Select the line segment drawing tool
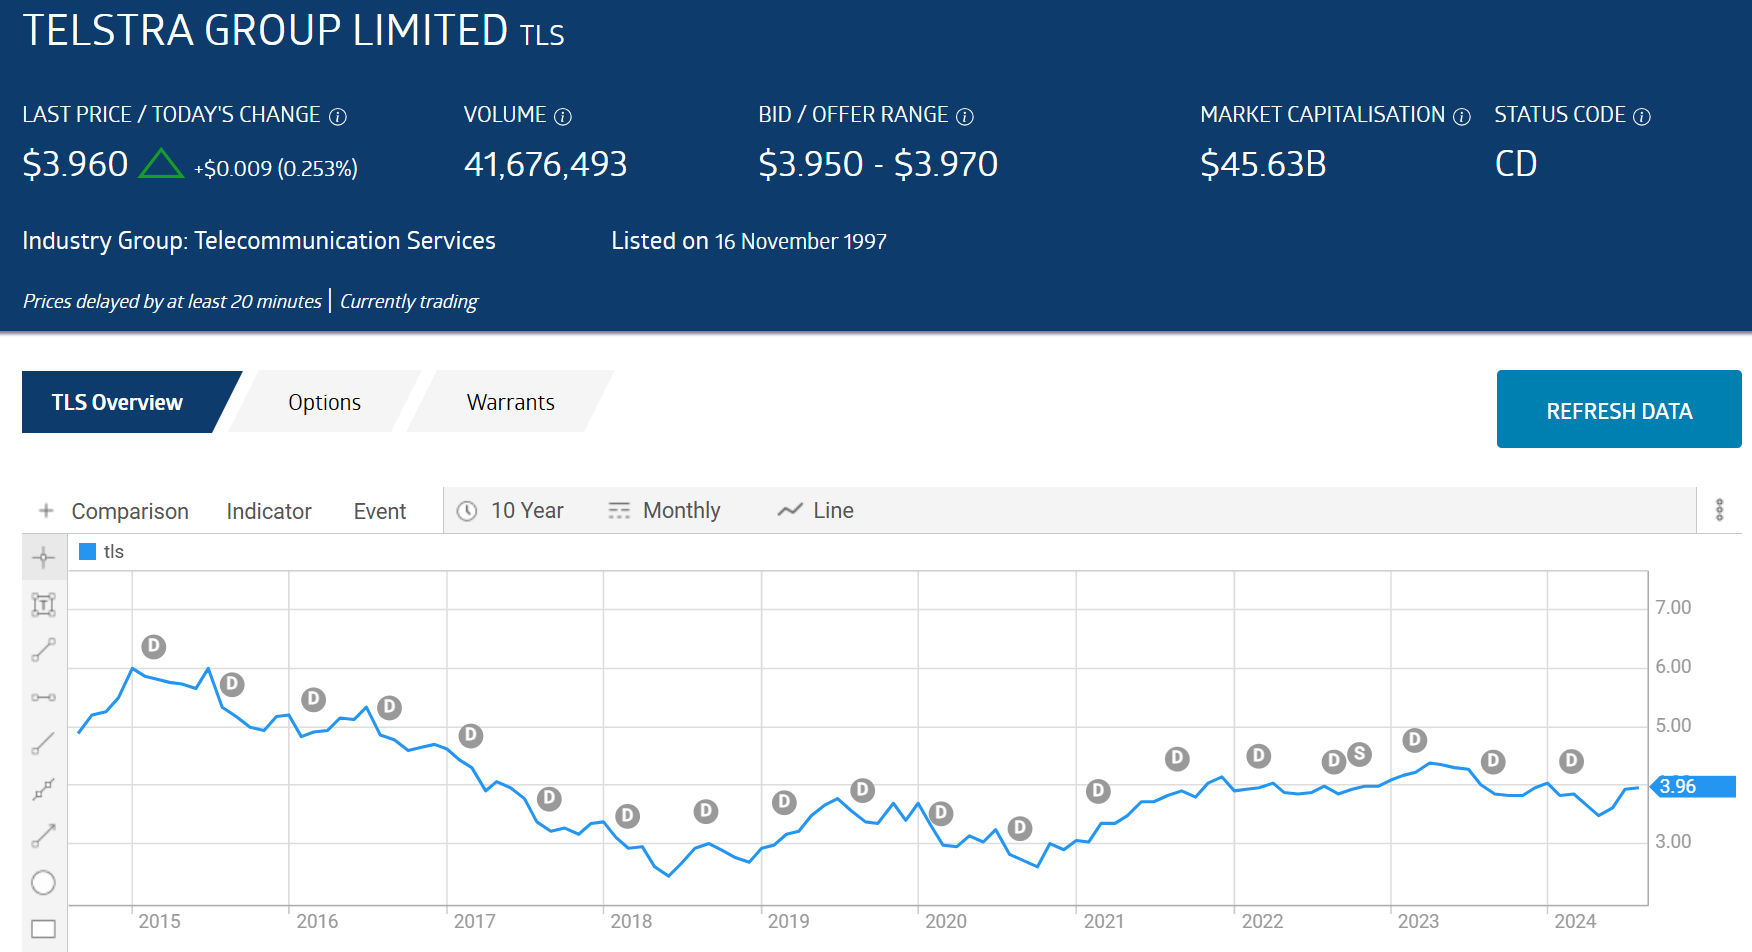 (x=44, y=650)
